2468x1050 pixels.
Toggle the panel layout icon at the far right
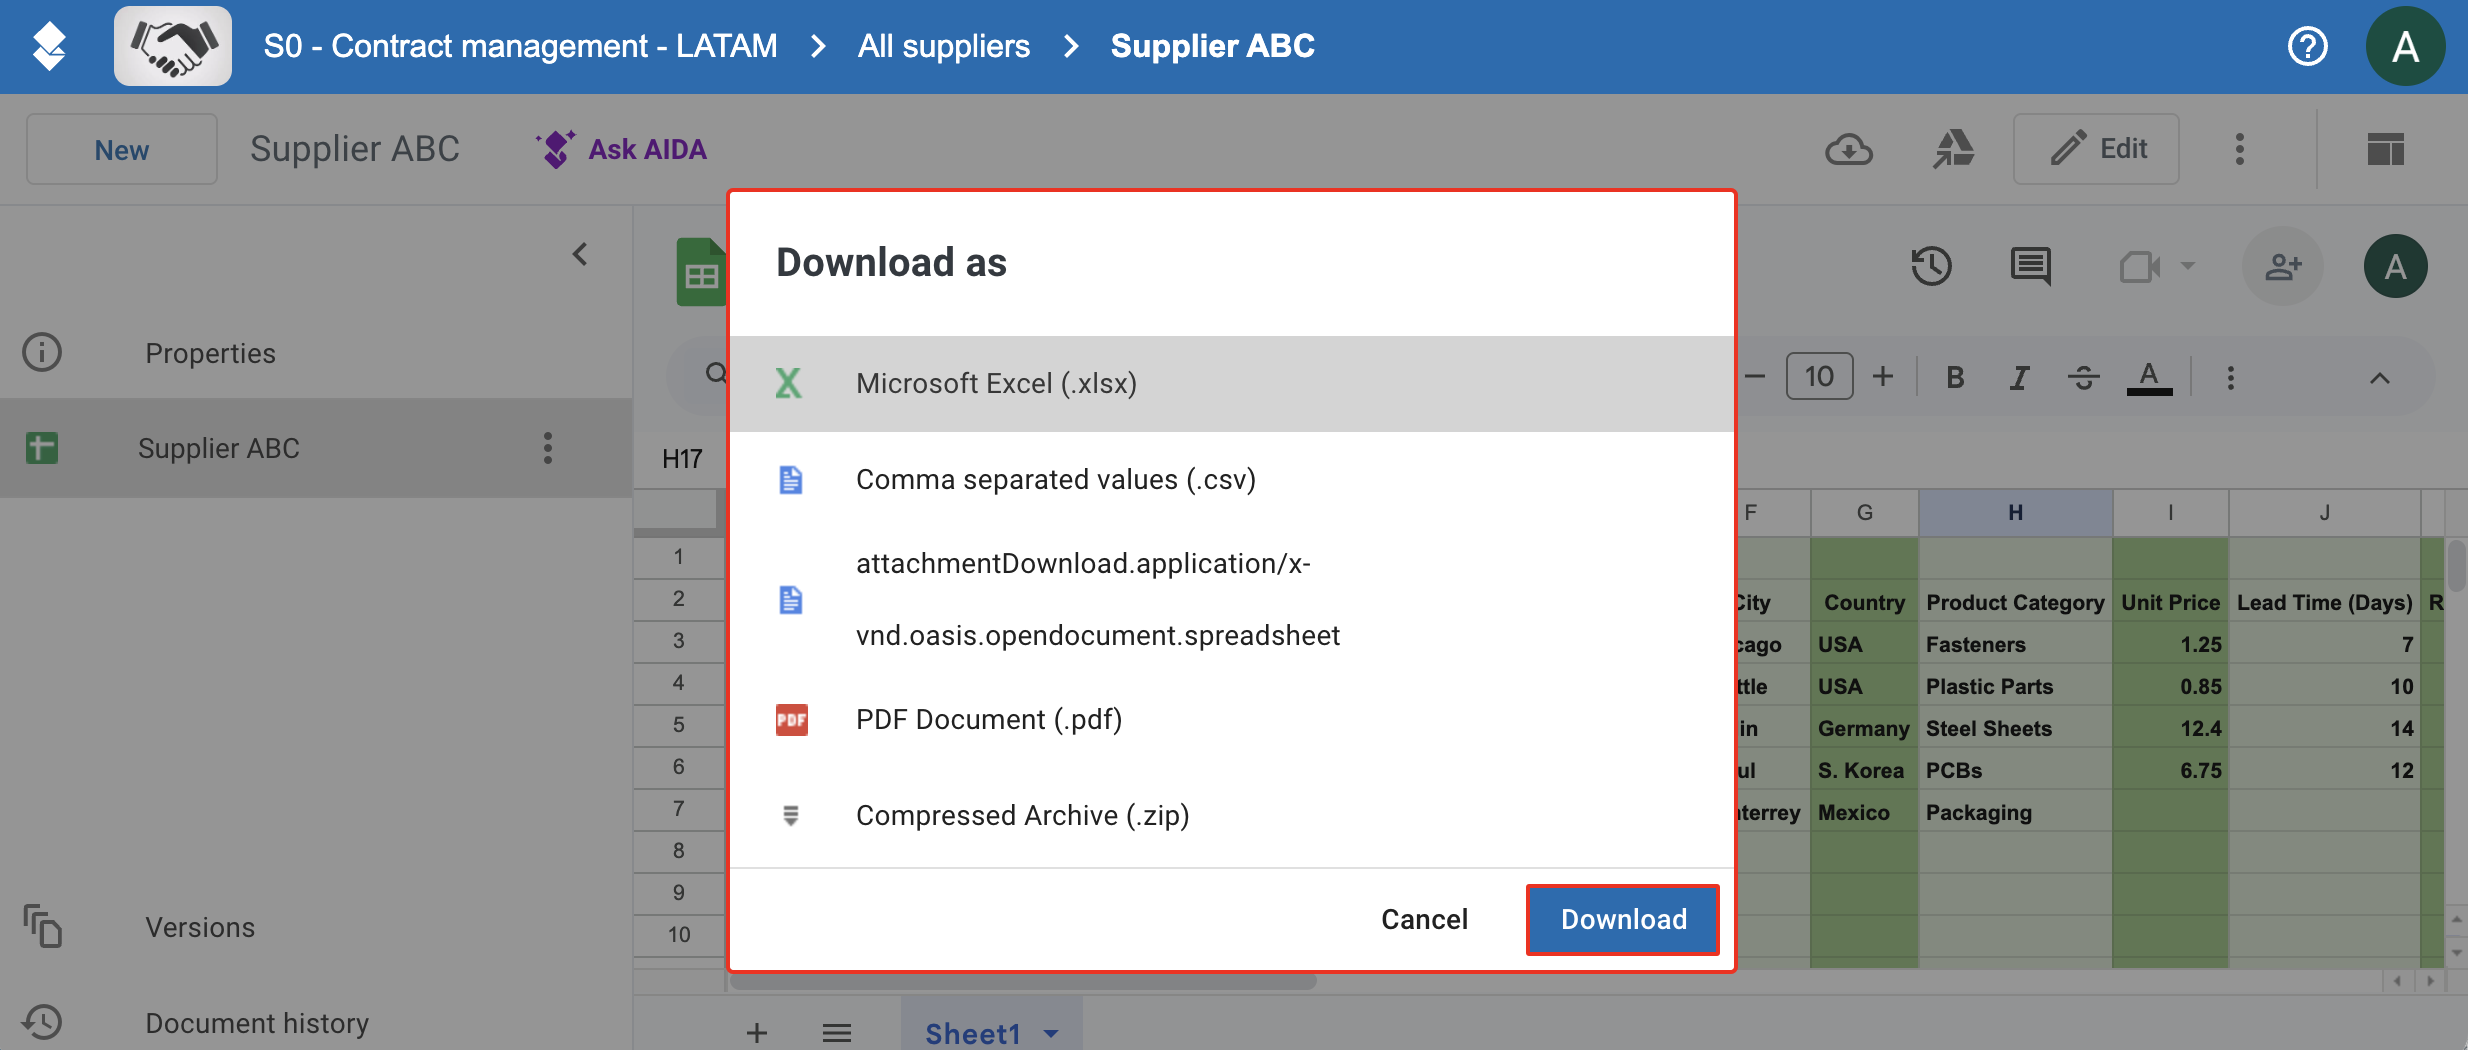click(x=2385, y=149)
